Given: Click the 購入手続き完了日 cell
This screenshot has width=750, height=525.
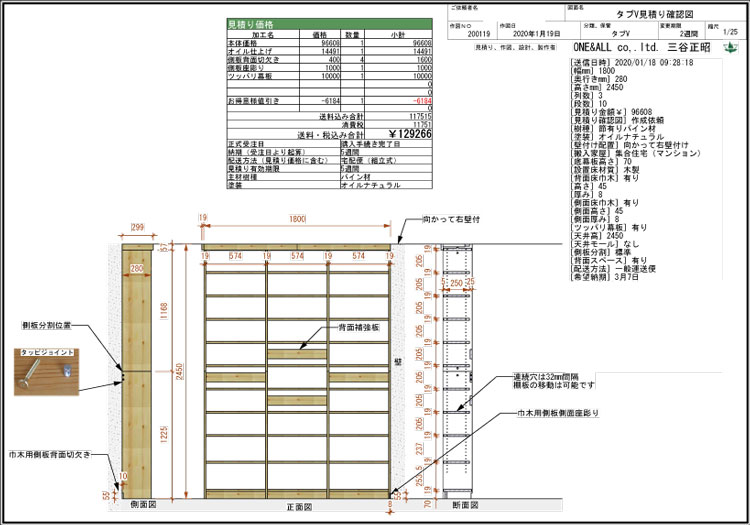Looking at the screenshot, I should (x=370, y=144).
